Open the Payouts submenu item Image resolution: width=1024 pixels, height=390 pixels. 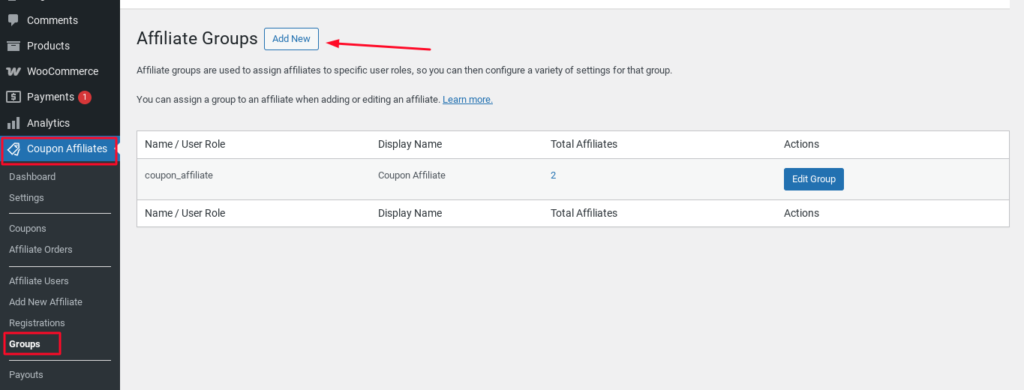tap(26, 375)
